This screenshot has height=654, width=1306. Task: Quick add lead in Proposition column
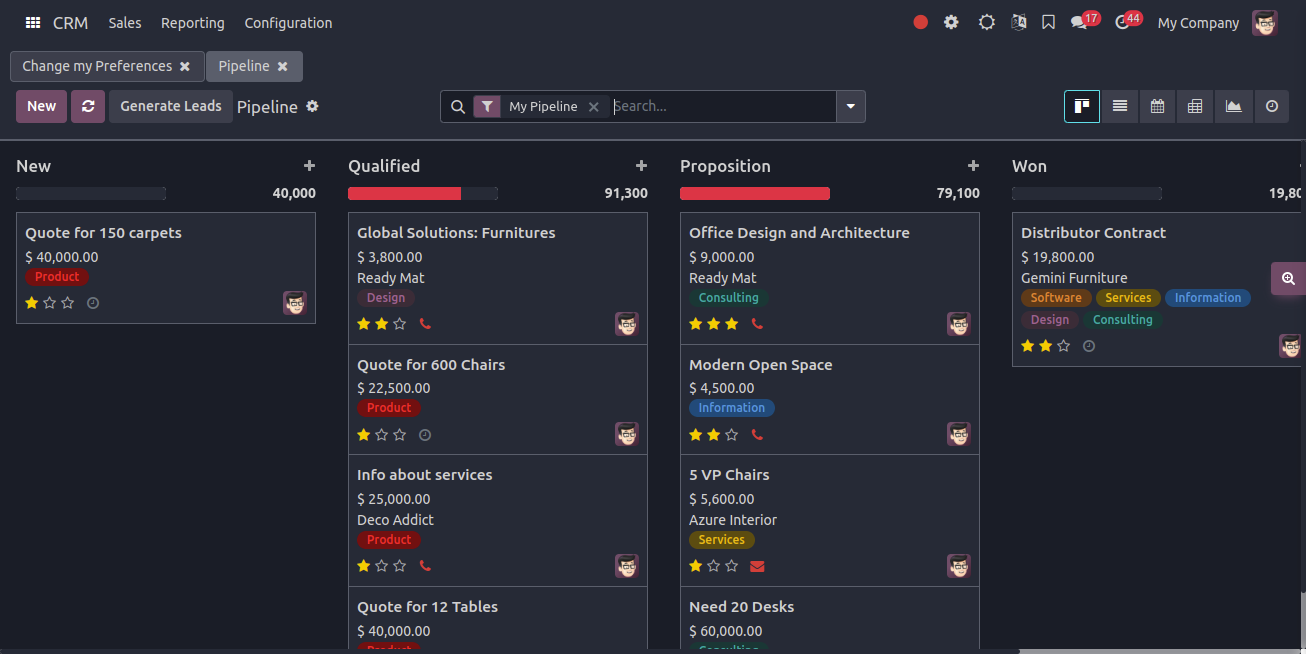click(973, 166)
